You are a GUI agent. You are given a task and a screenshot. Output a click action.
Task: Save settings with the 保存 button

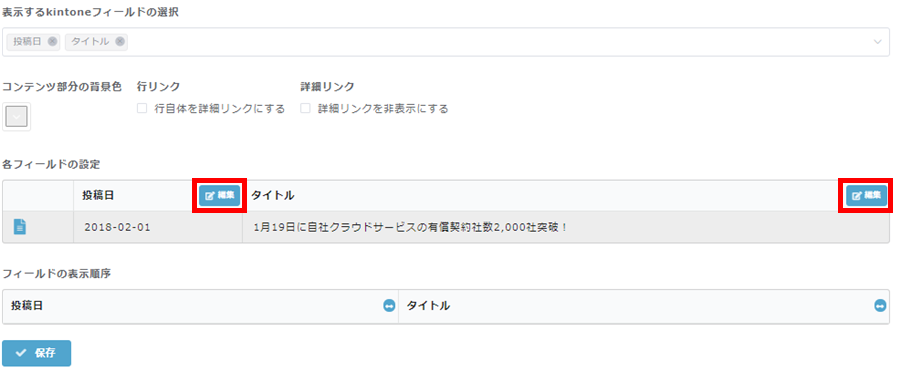pyautogui.click(x=37, y=353)
